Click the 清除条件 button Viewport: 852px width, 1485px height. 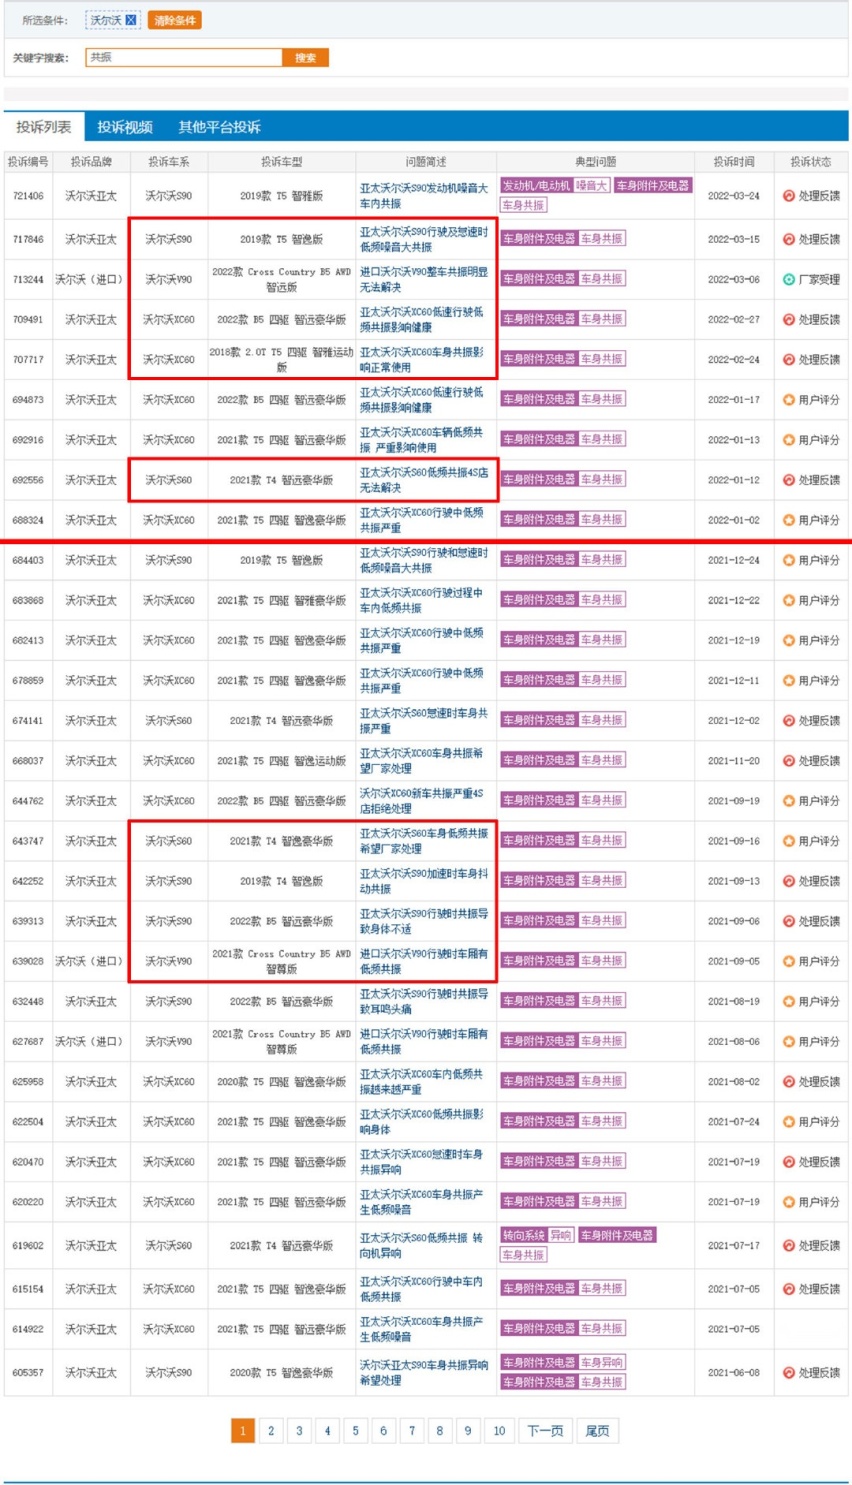tap(174, 20)
